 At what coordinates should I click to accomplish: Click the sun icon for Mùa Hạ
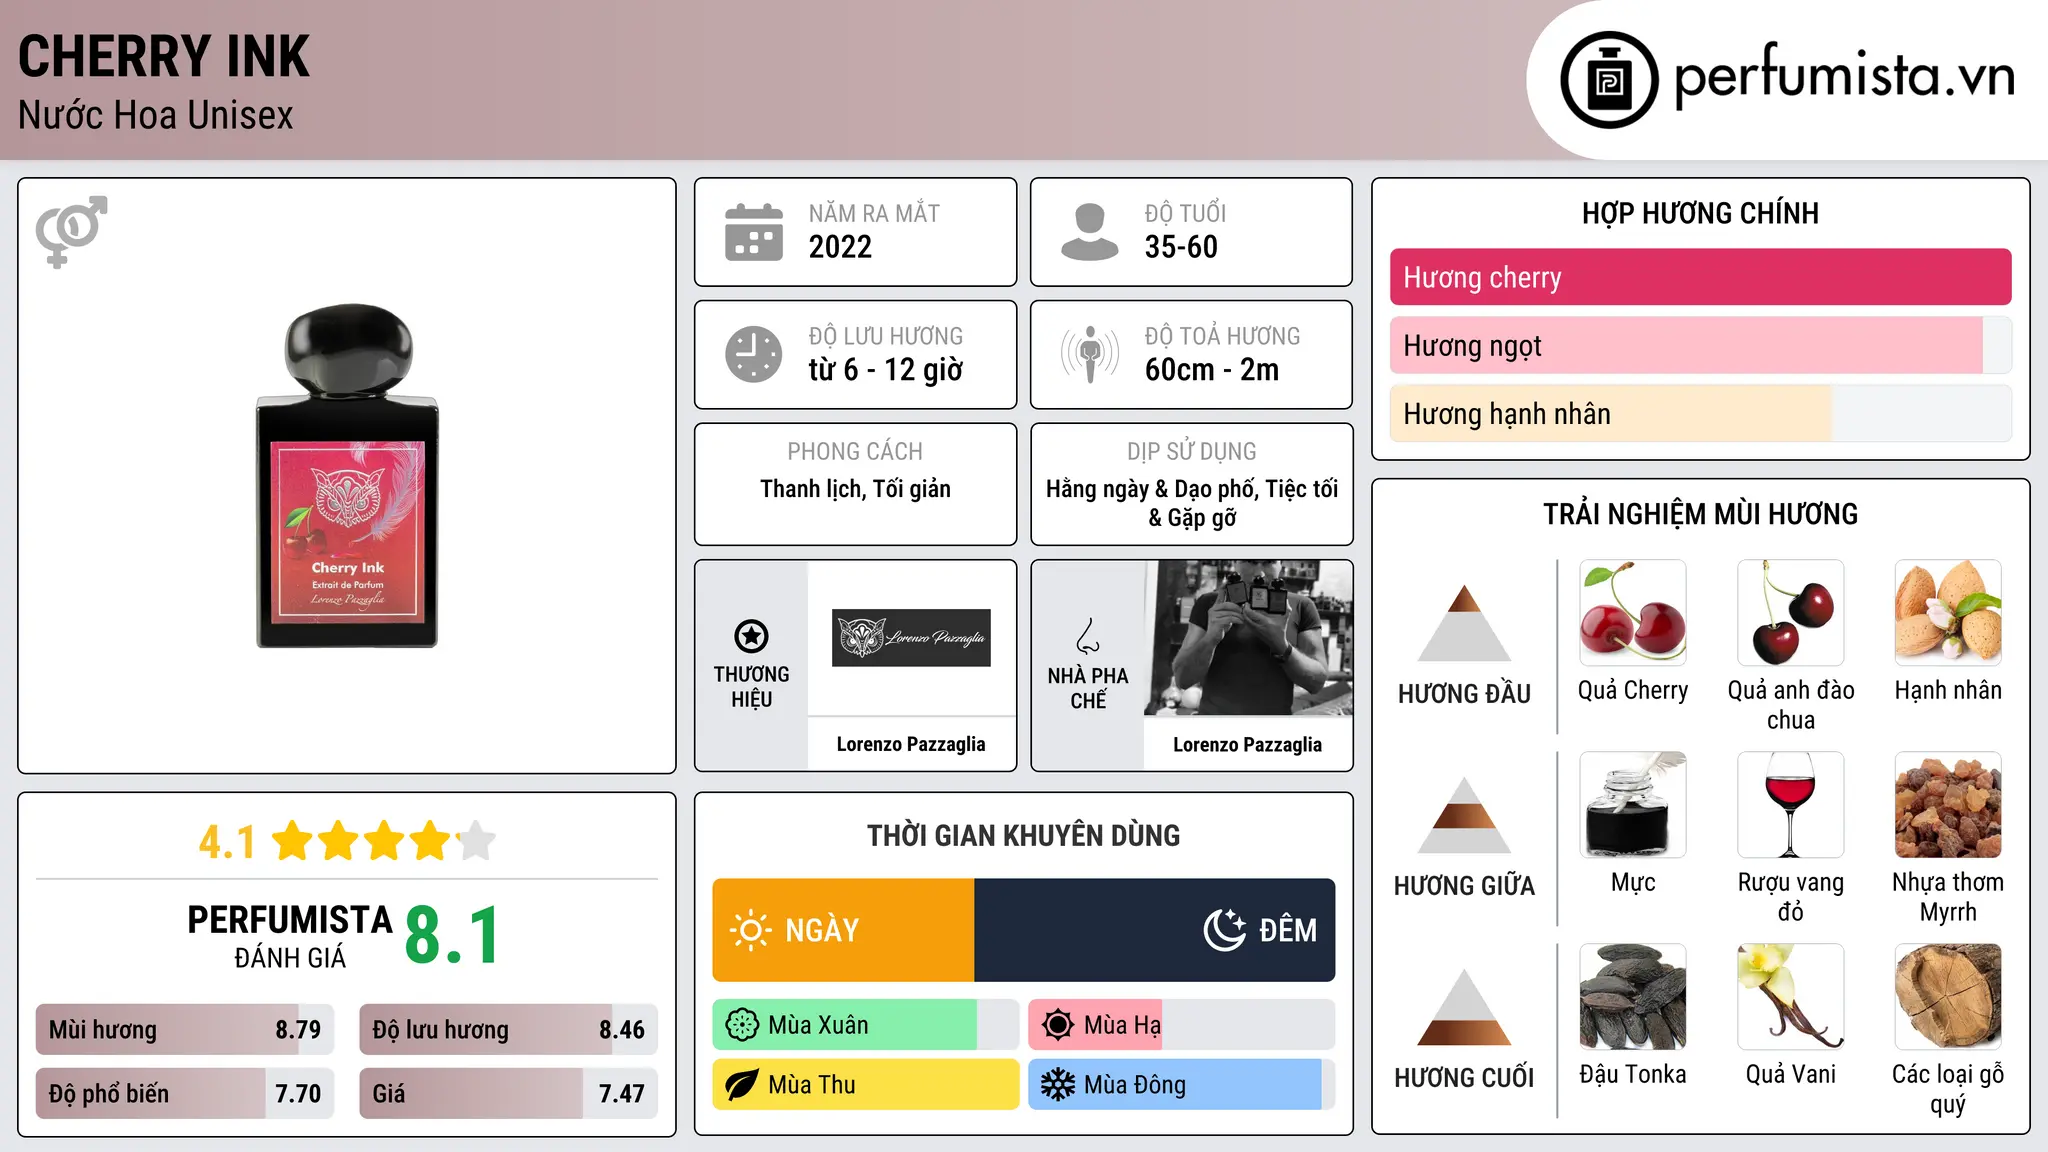[1058, 1025]
